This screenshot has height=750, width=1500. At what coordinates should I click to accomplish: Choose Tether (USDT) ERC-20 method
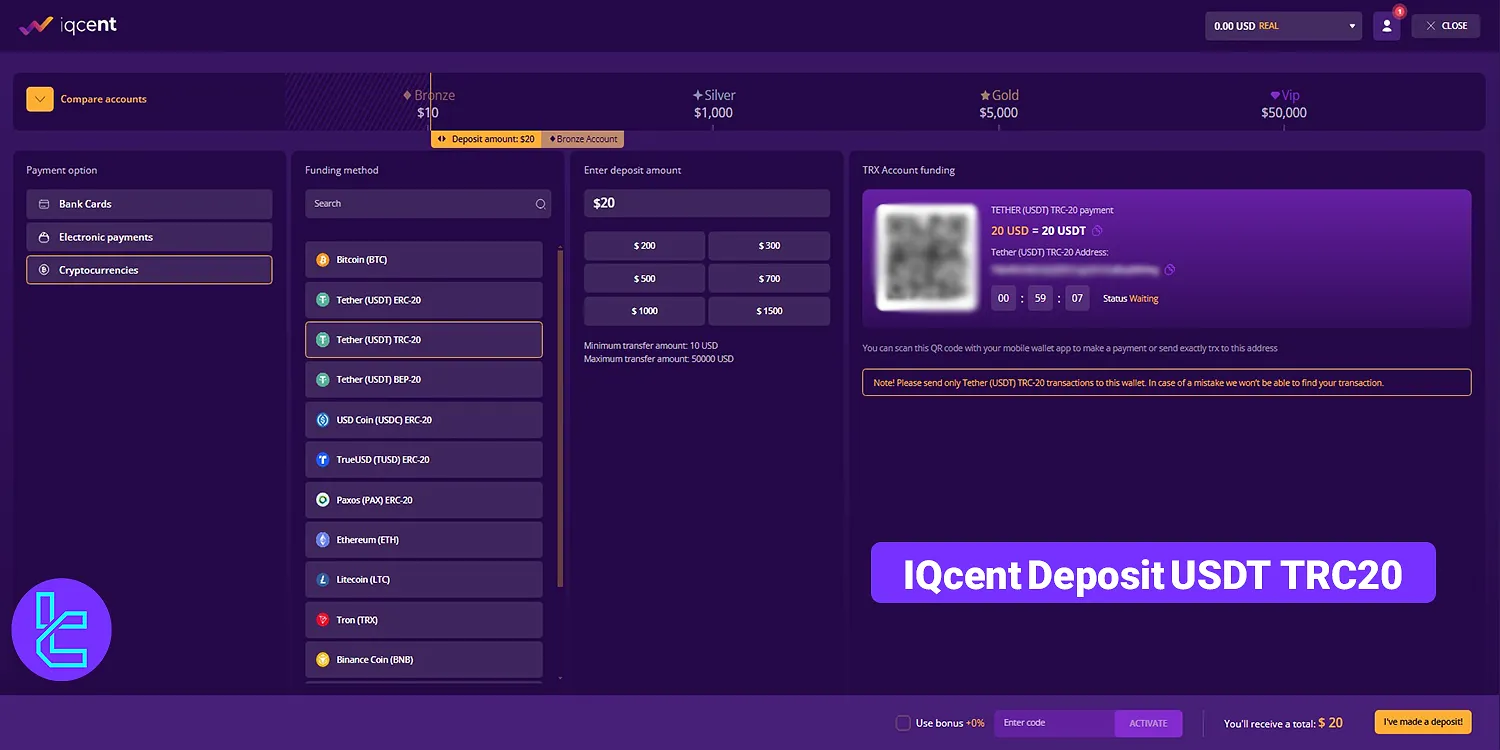[x=424, y=300]
